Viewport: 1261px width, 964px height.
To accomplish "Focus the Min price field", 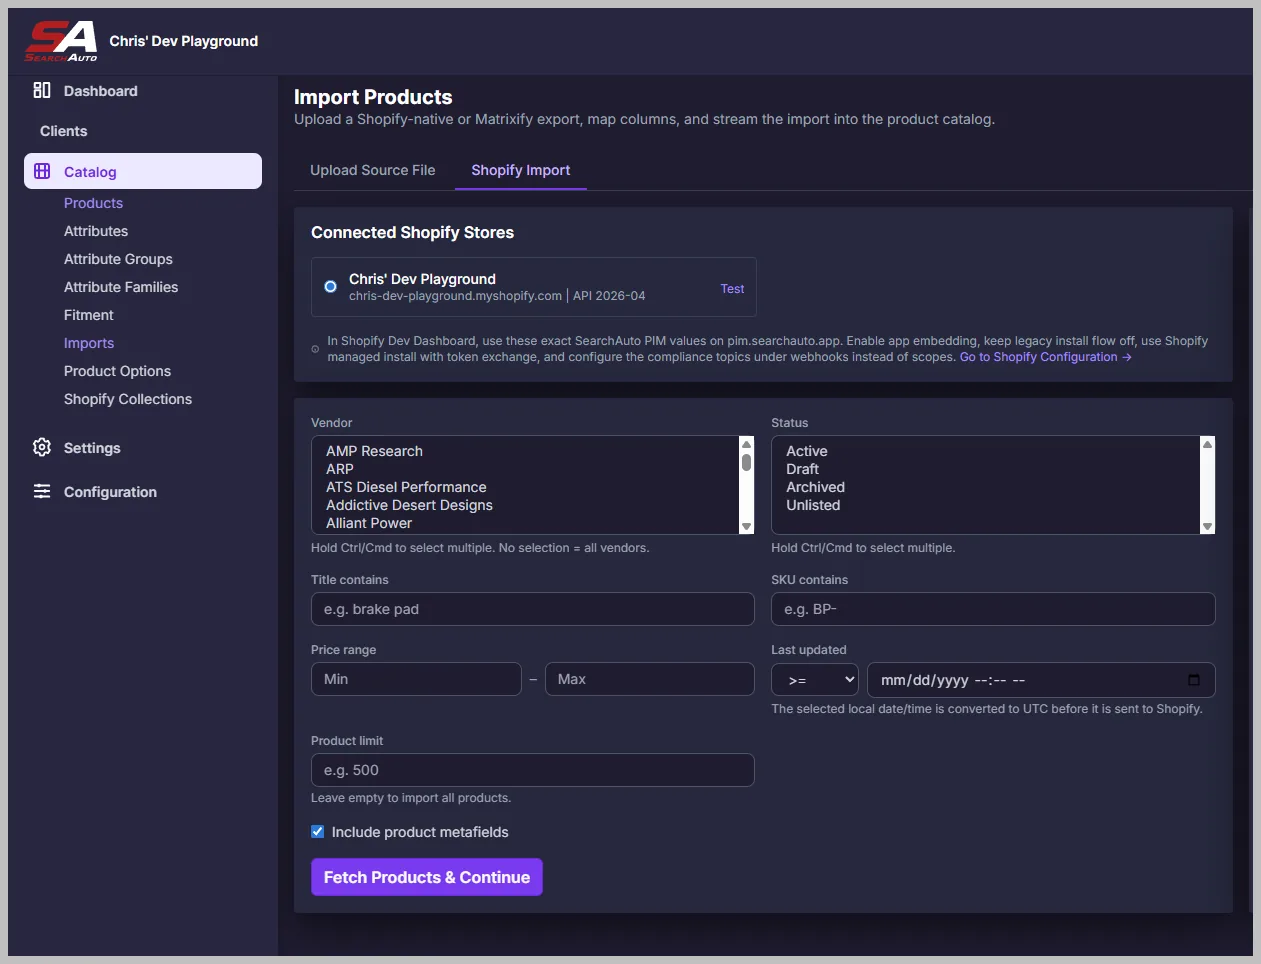I will [416, 679].
